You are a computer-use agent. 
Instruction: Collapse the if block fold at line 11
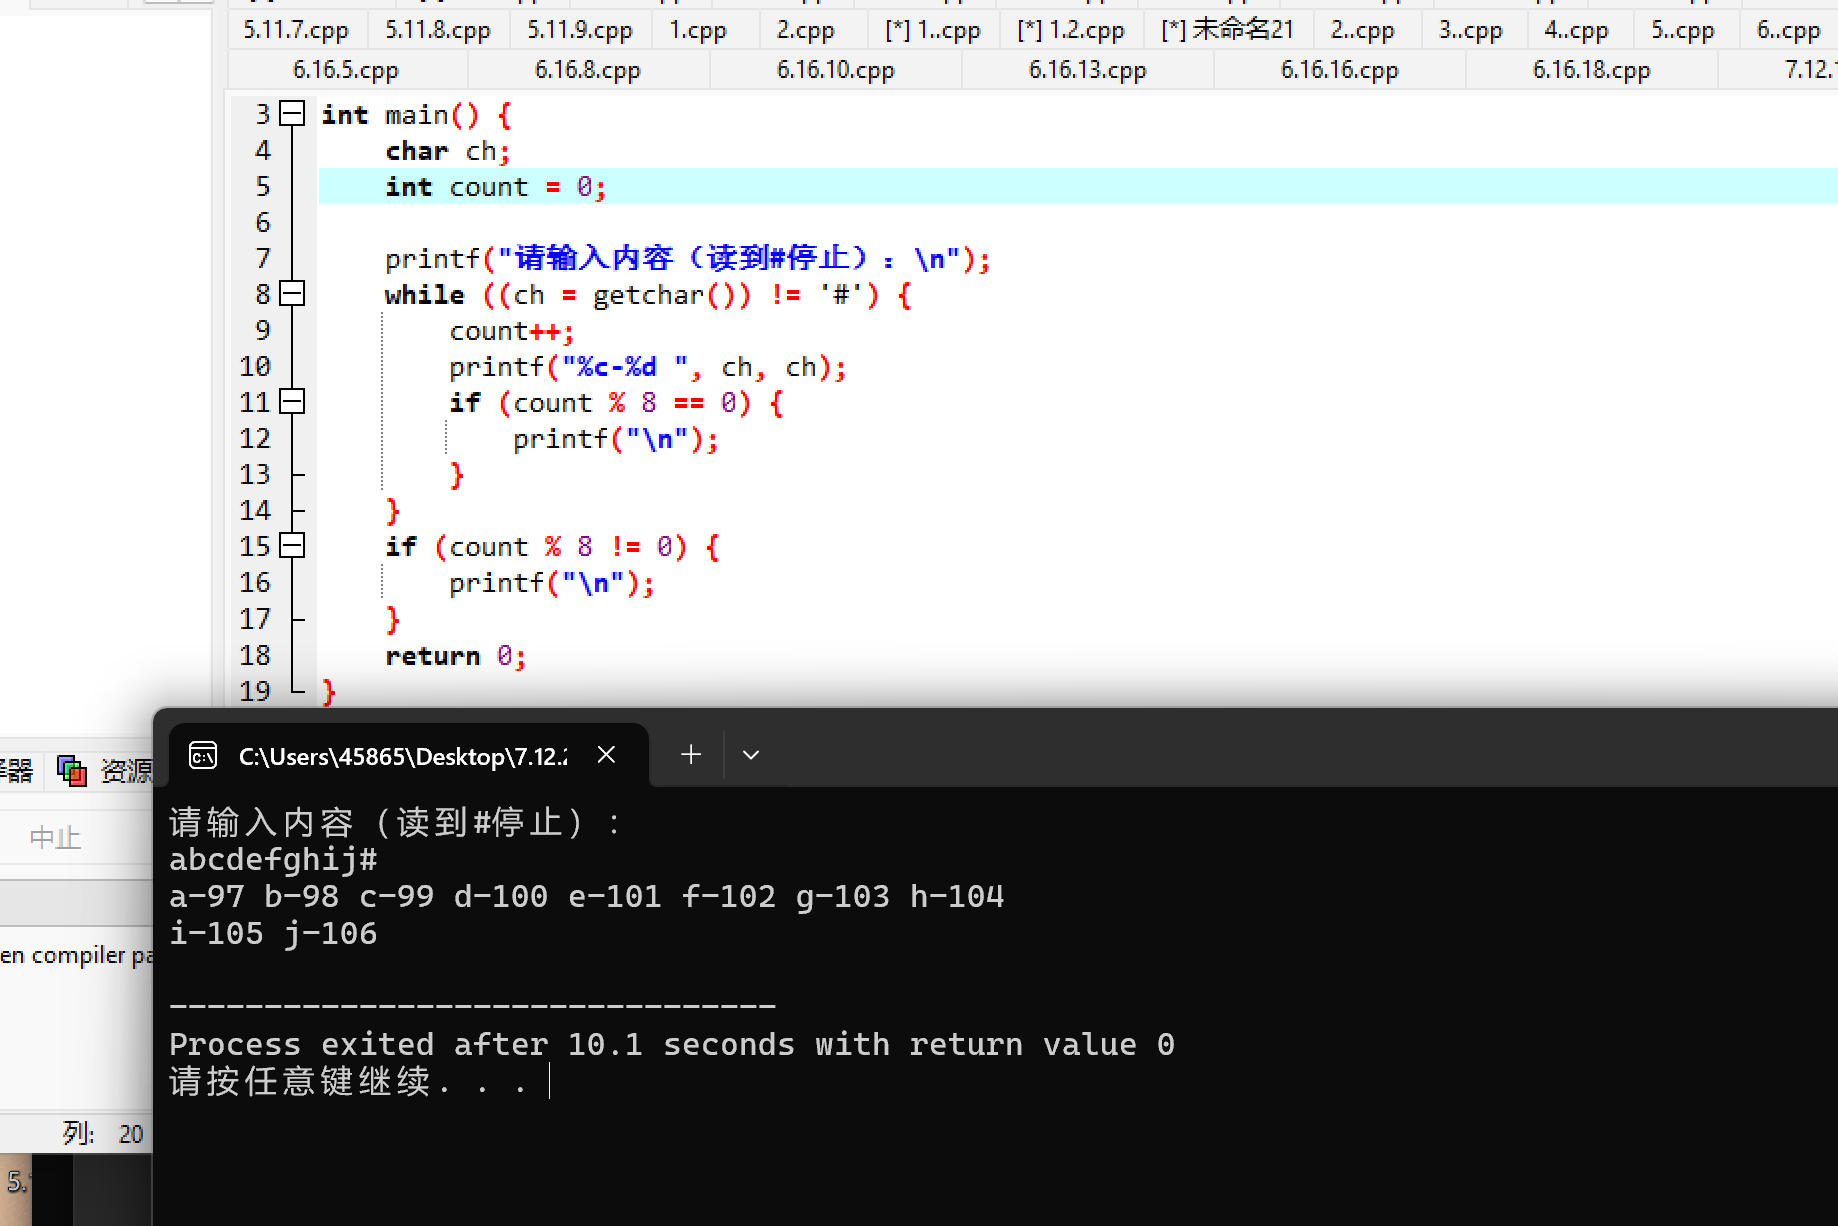292,402
